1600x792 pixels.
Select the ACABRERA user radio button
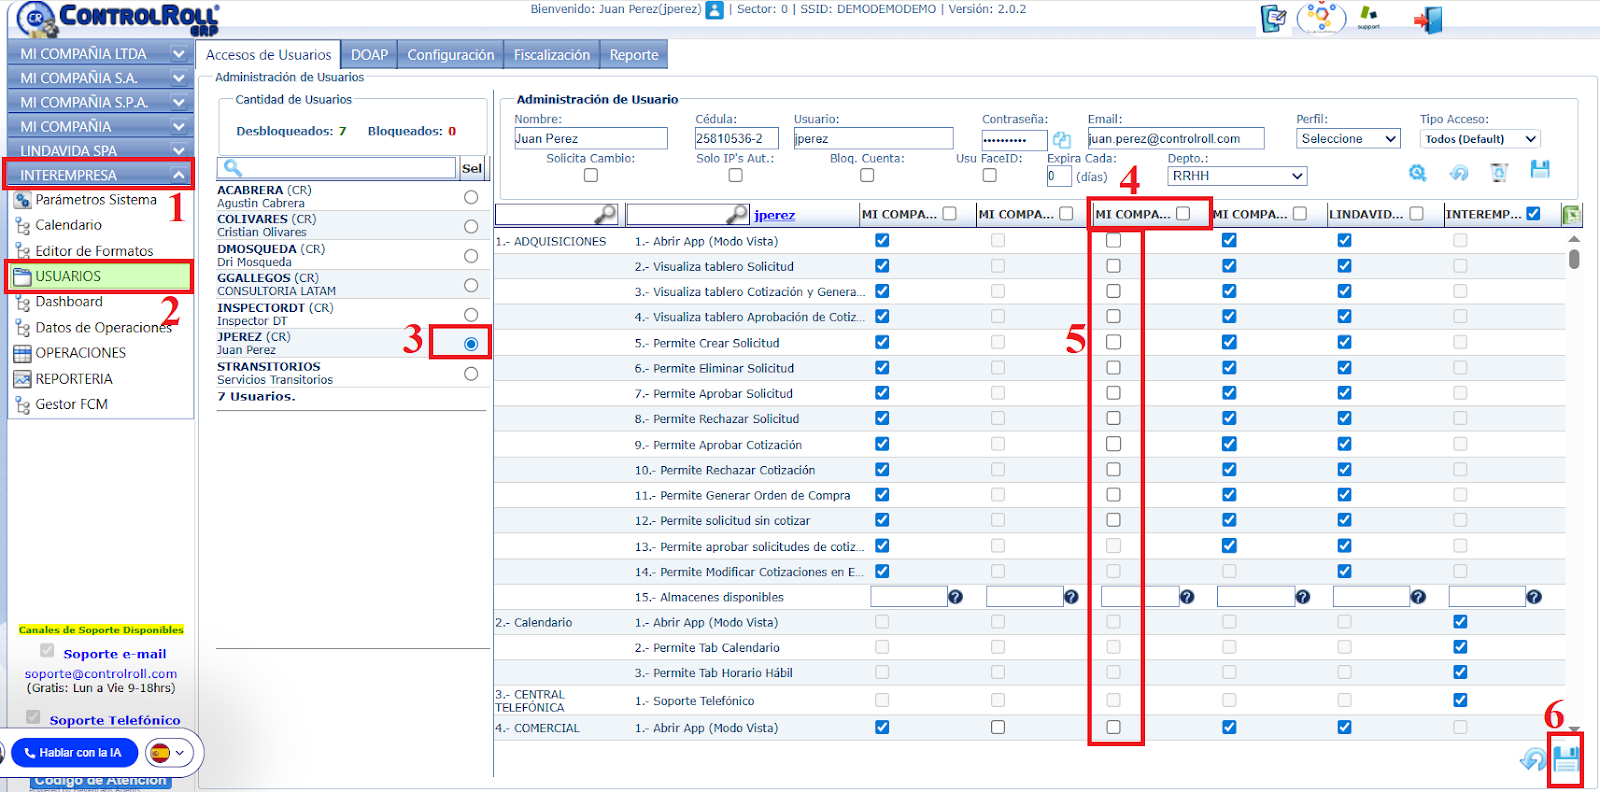[471, 197]
